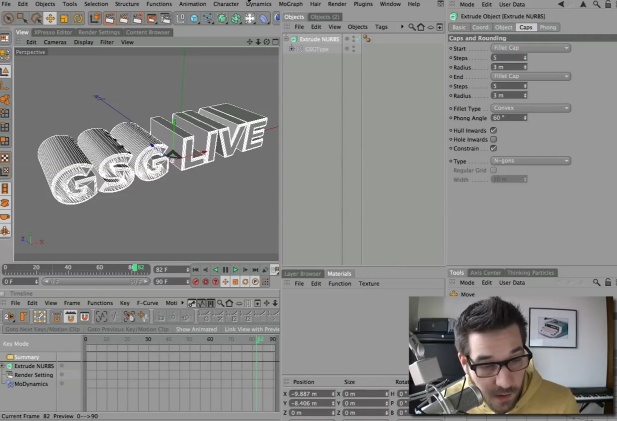Toggle the viewport maximize panel icon
This screenshot has height=421, width=617.
[x=275, y=42]
